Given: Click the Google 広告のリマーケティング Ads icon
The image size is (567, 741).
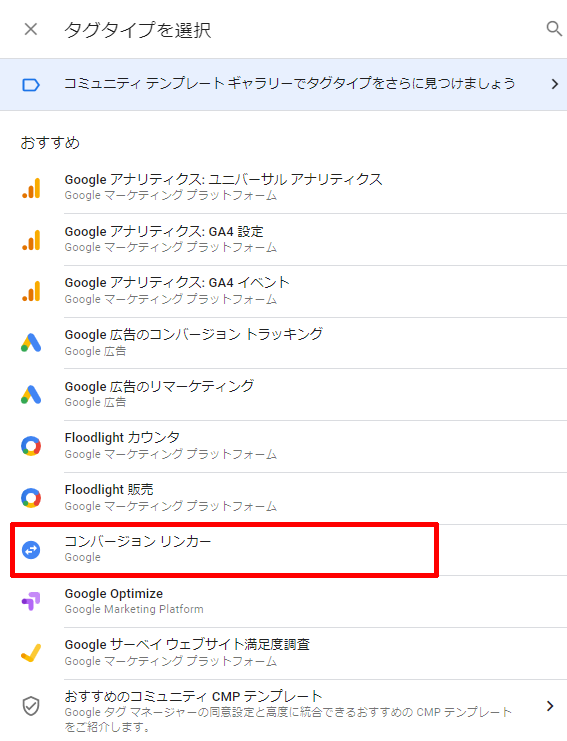Looking at the screenshot, I should [x=31, y=394].
